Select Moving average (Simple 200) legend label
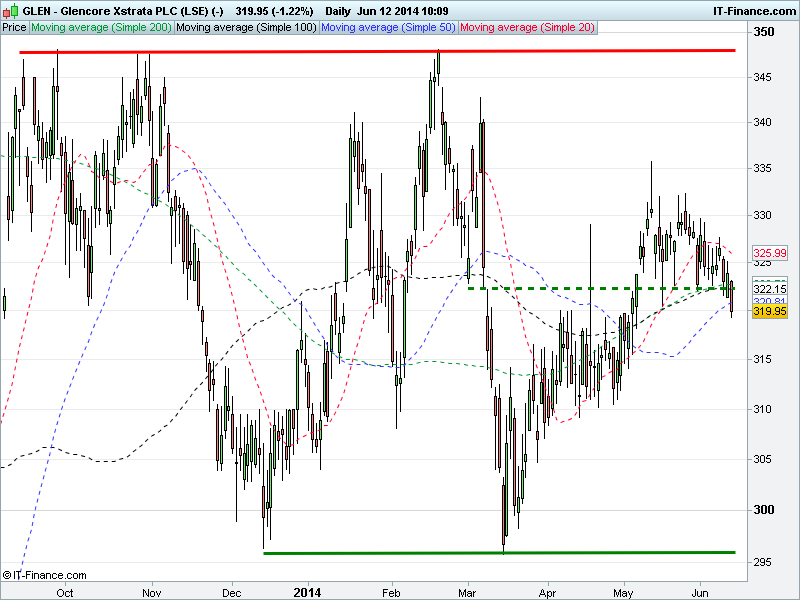800x600 pixels. pyautogui.click(x=101, y=28)
